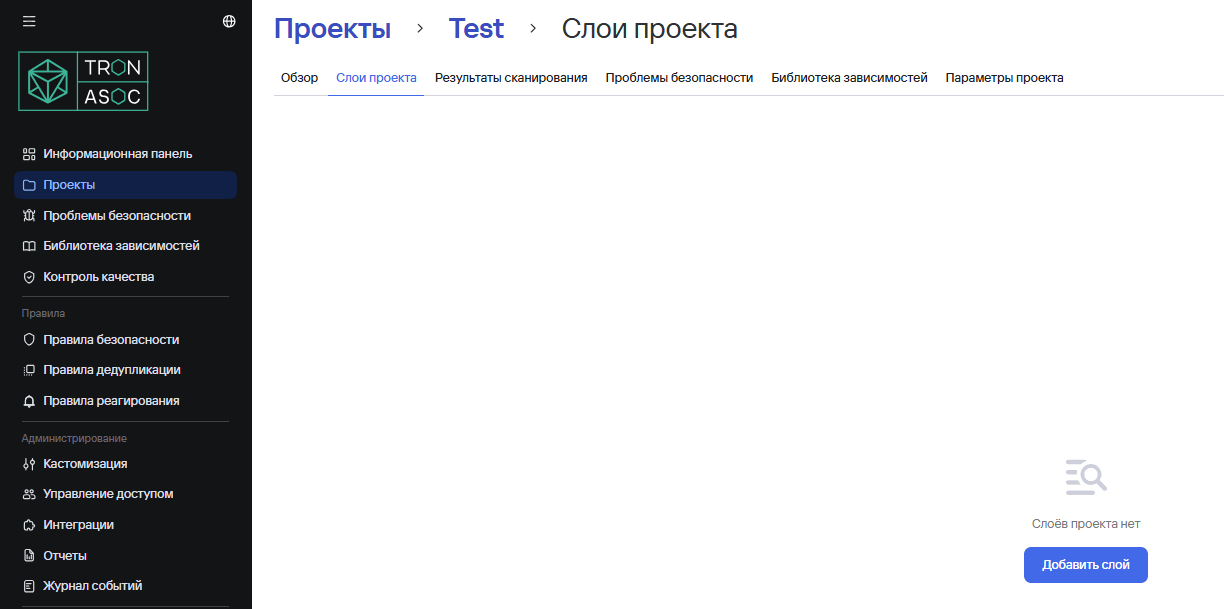Click the TRON ASOC logo
1224x609 pixels.
(x=83, y=80)
